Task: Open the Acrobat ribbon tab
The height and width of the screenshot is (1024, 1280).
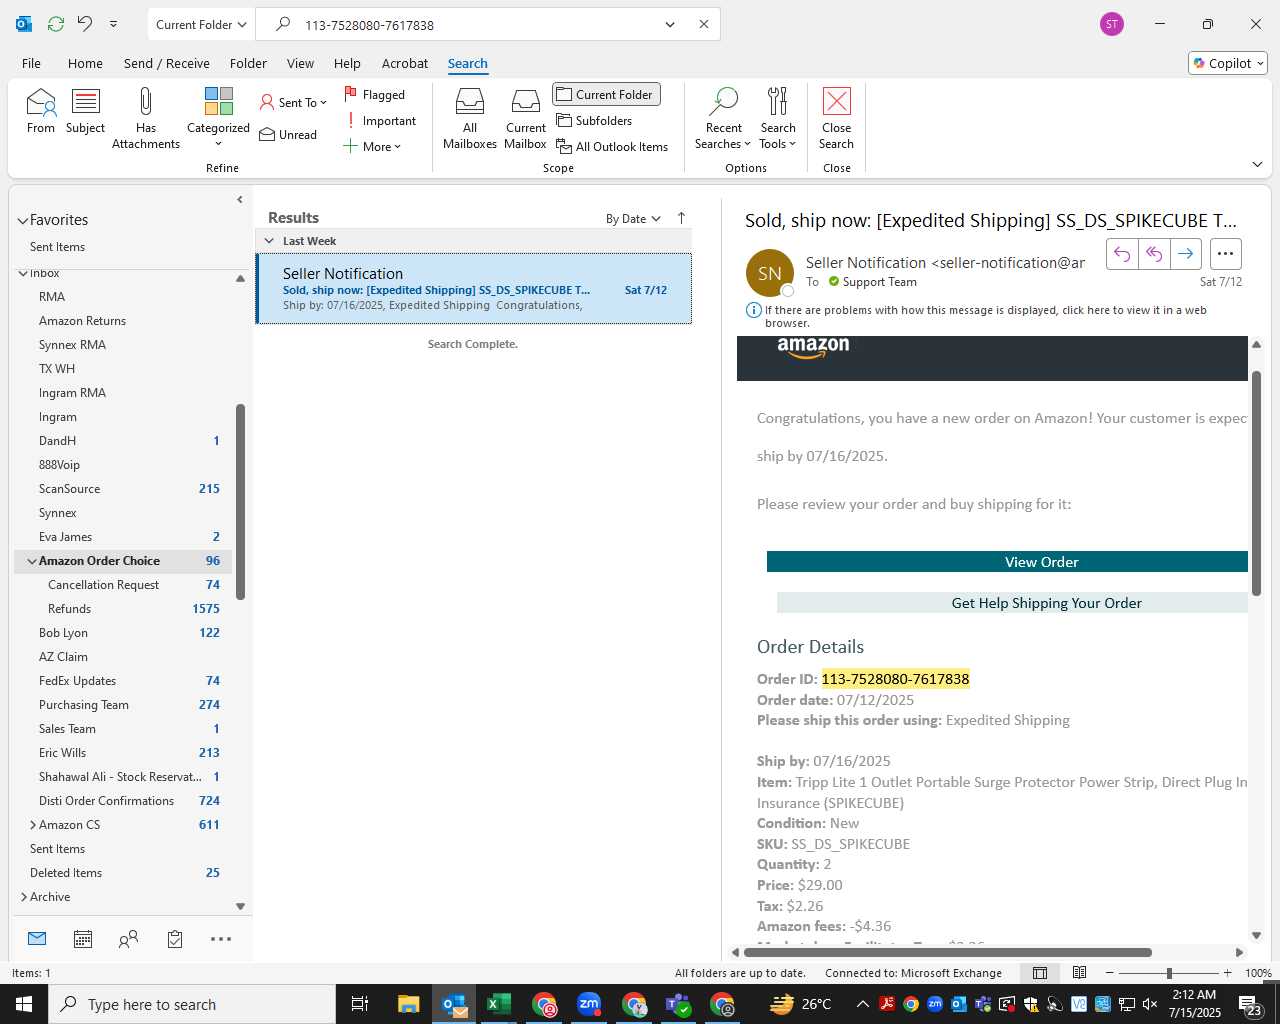Action: tap(405, 63)
